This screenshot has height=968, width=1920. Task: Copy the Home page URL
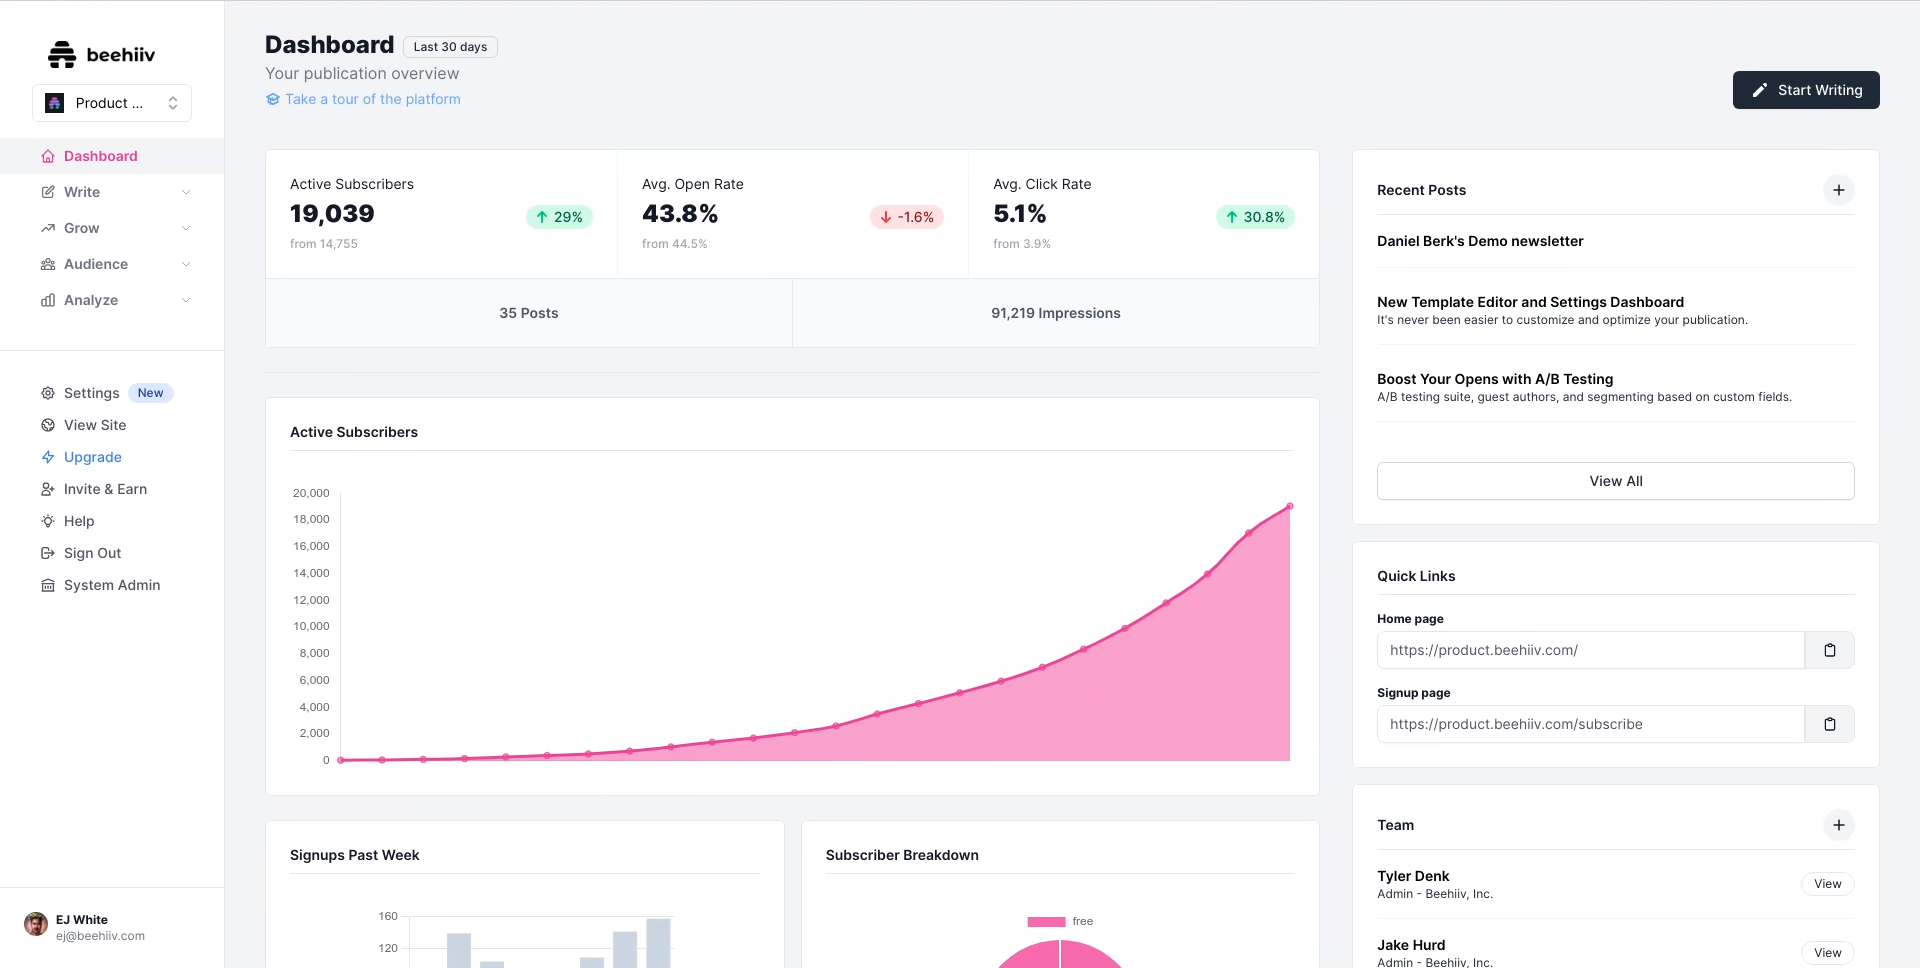point(1830,650)
